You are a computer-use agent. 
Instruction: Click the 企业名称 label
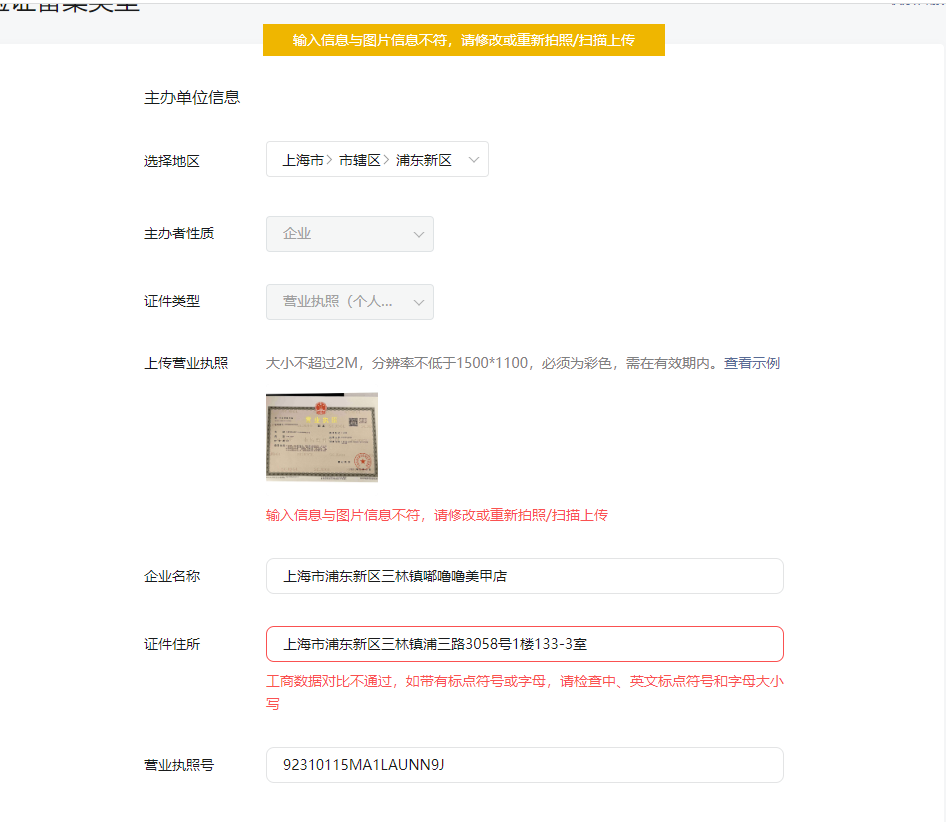[172, 576]
